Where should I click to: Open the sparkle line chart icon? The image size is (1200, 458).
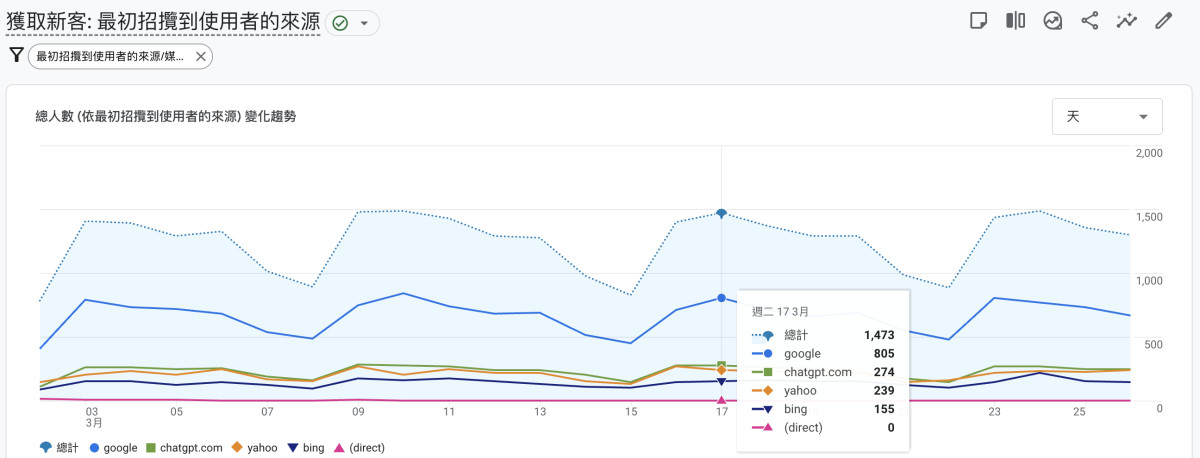[x=1127, y=21]
